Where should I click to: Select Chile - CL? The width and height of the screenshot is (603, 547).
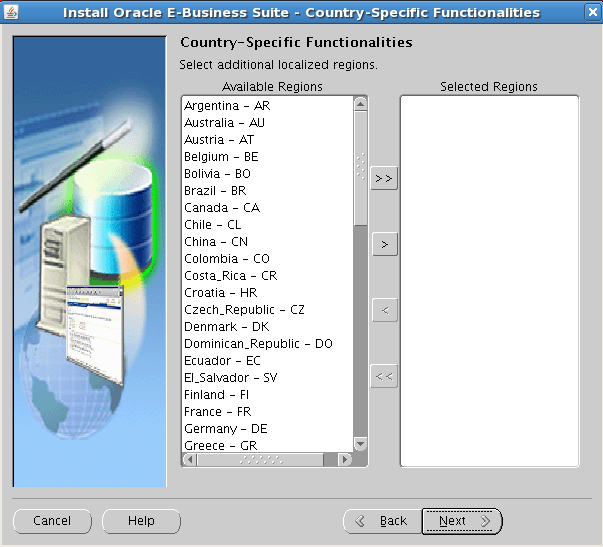click(267, 224)
